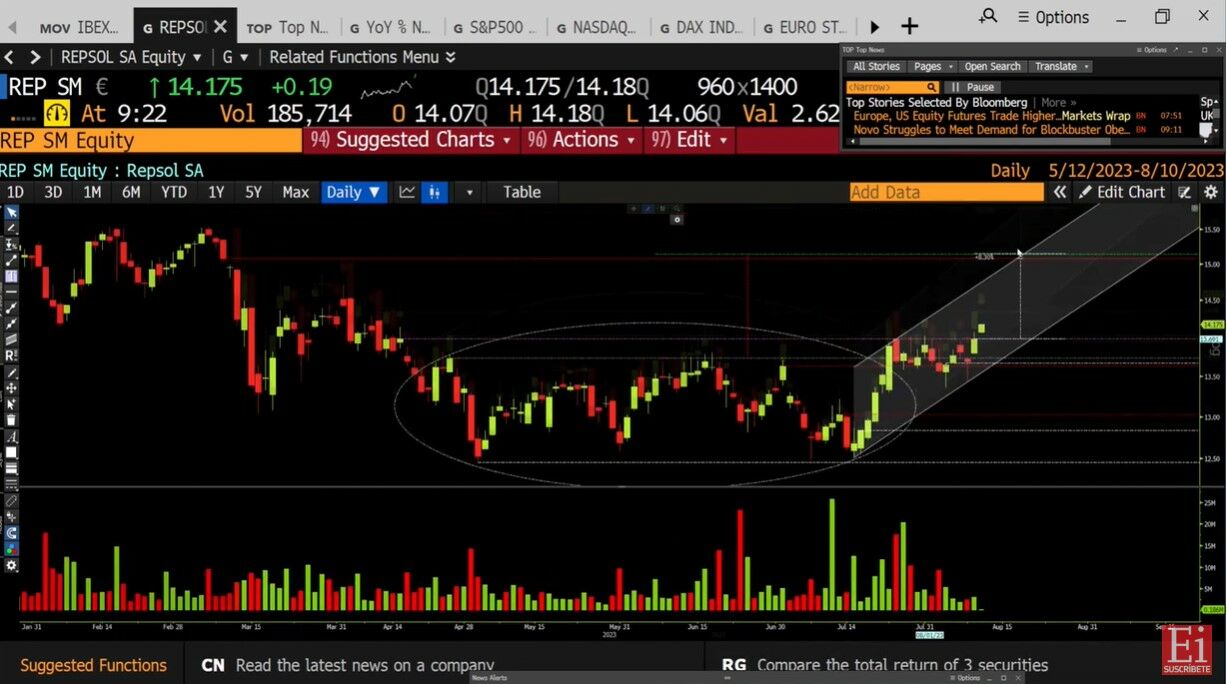
Task: Select the eraser tool in drawing toolbar
Action: pos(11,502)
